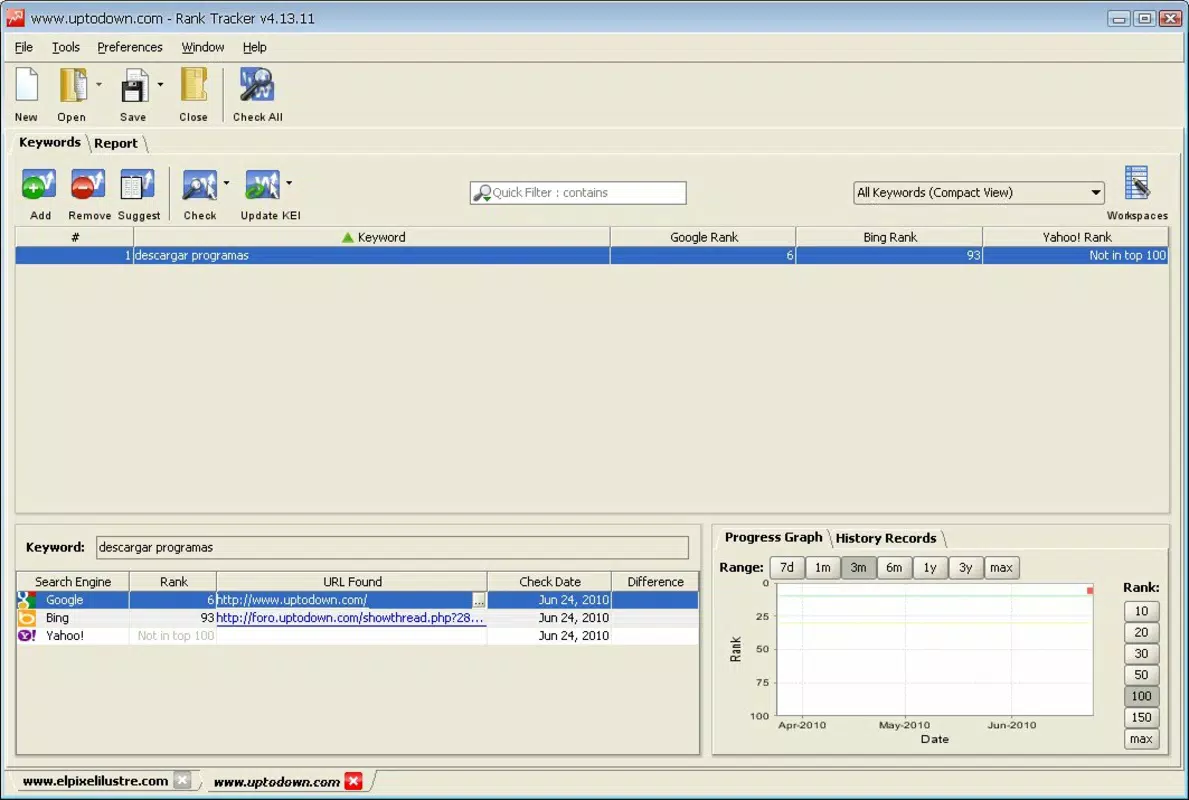This screenshot has height=800, width=1189.
Task: Click the Bing logo in search engine list
Action: click(27, 618)
